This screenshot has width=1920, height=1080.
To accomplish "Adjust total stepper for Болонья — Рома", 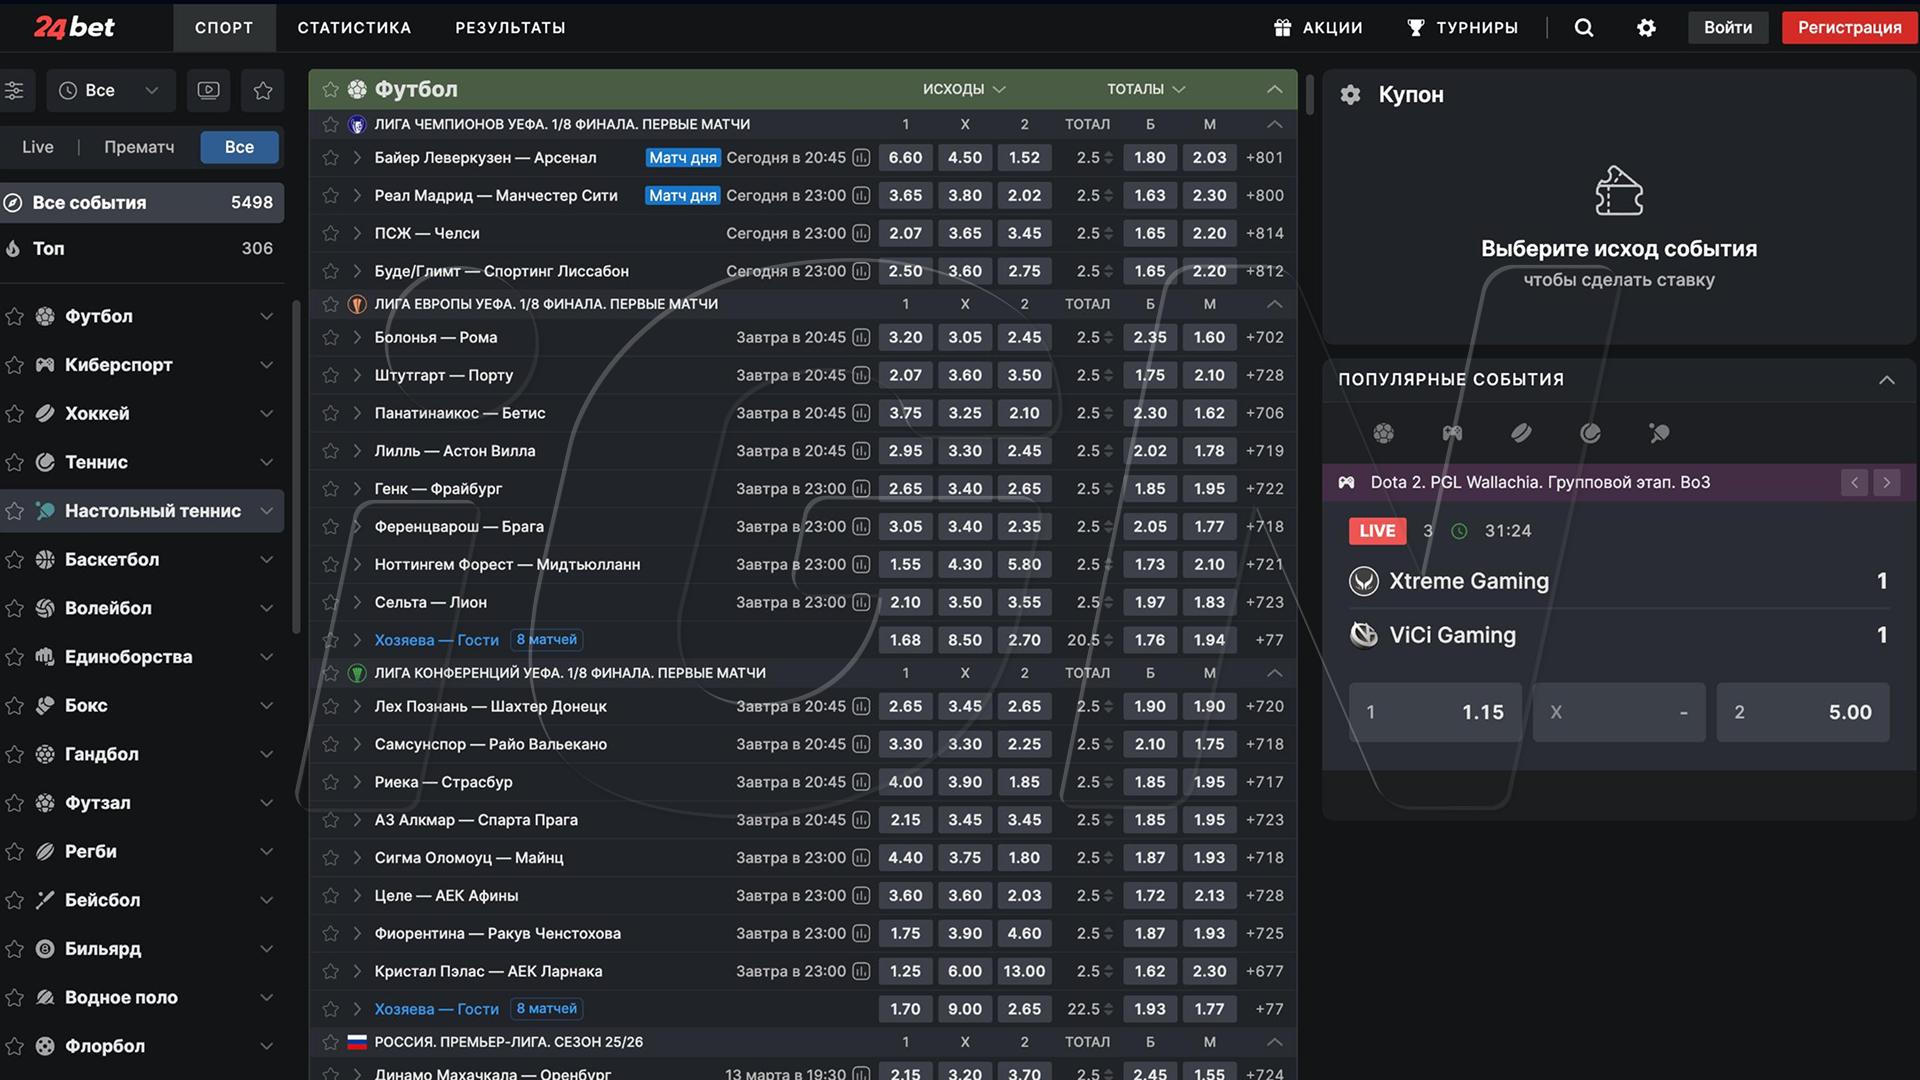I will point(1108,338).
